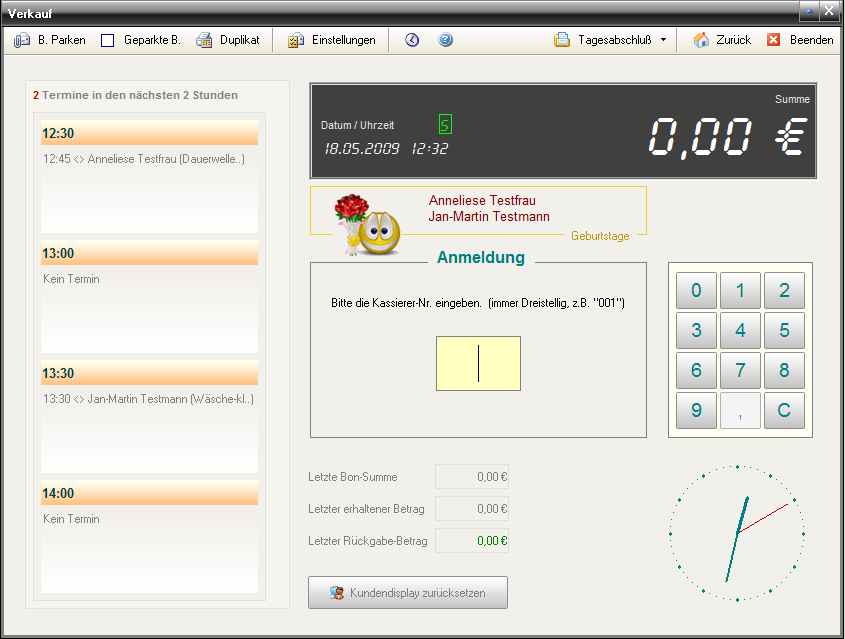845x639 pixels.
Task: Open the Geparkte B. list
Action: [141, 40]
